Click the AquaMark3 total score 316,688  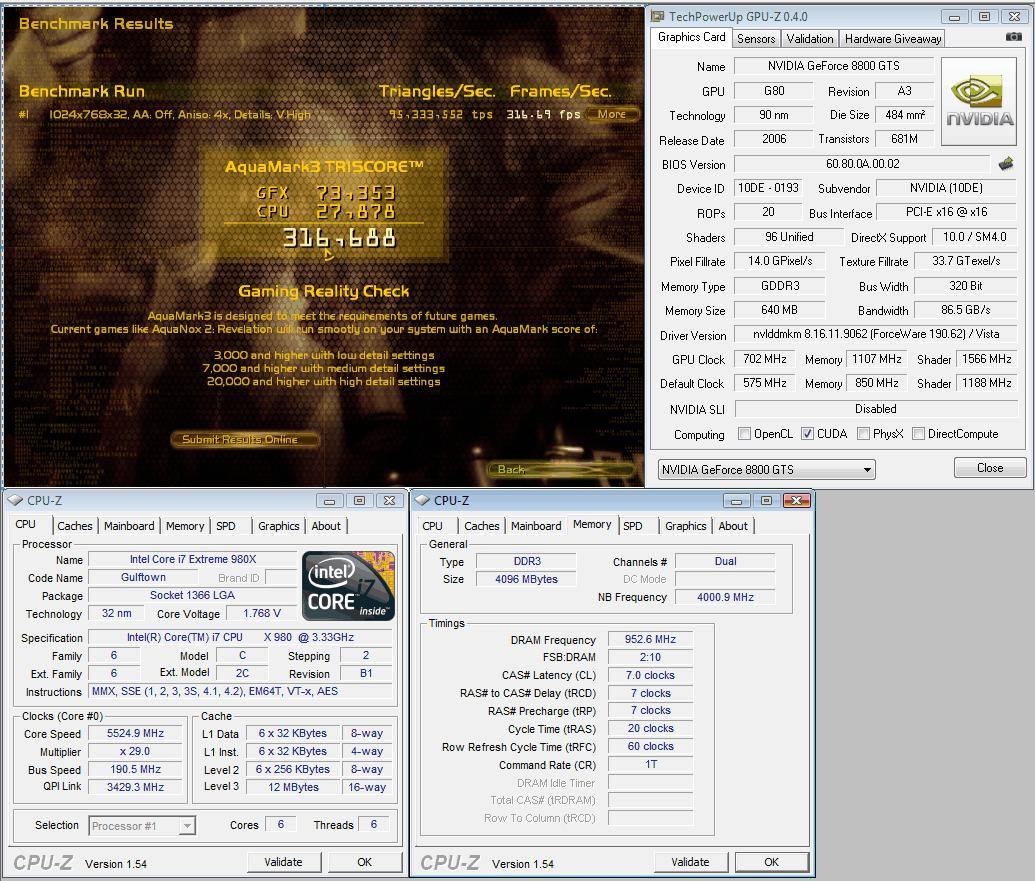tap(339, 238)
